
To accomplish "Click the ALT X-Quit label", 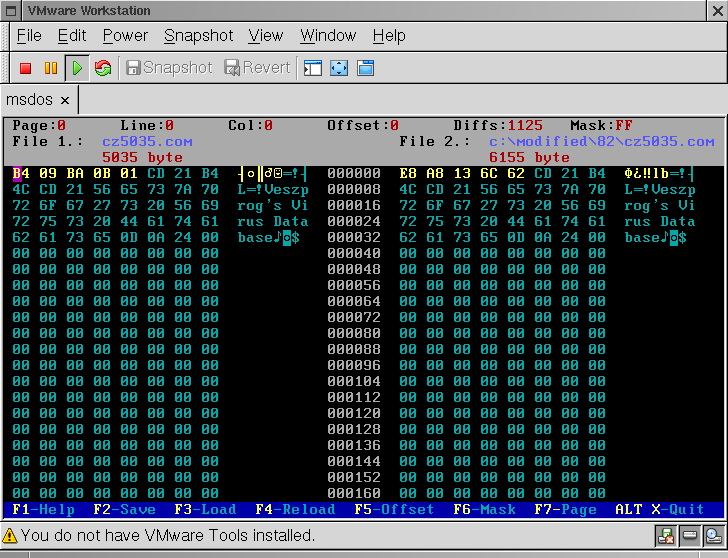I will pyautogui.click(x=659, y=510).
